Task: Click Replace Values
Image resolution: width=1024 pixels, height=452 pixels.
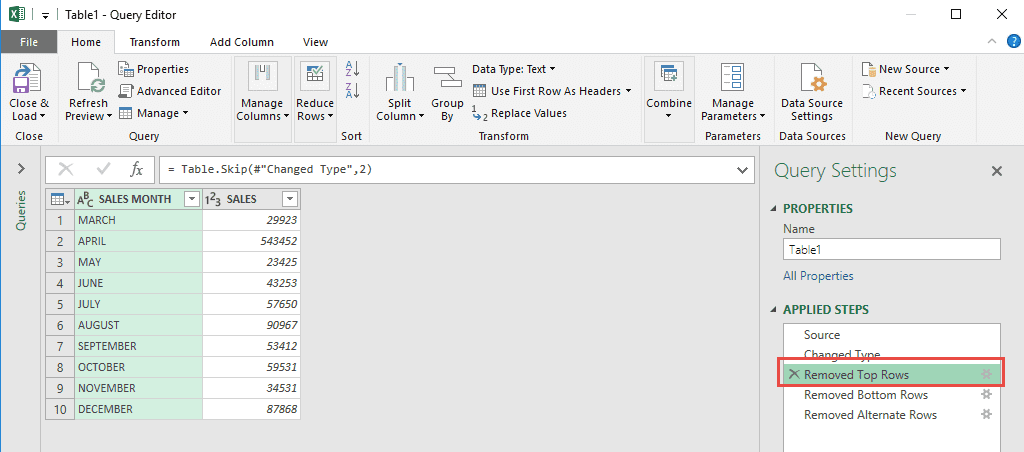Action: tap(519, 113)
